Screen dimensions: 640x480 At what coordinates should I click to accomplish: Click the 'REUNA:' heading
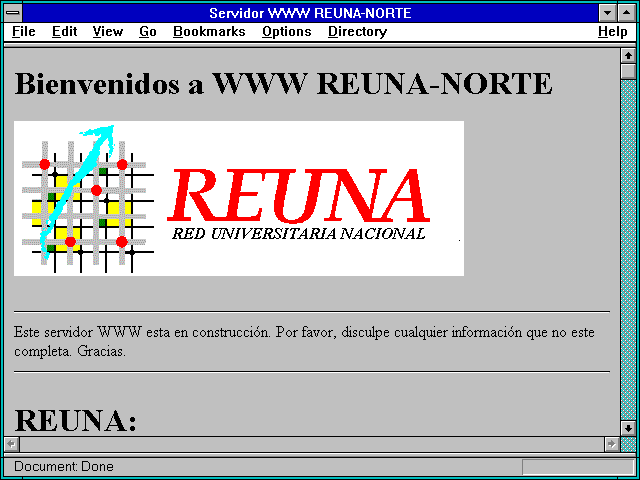[76, 420]
